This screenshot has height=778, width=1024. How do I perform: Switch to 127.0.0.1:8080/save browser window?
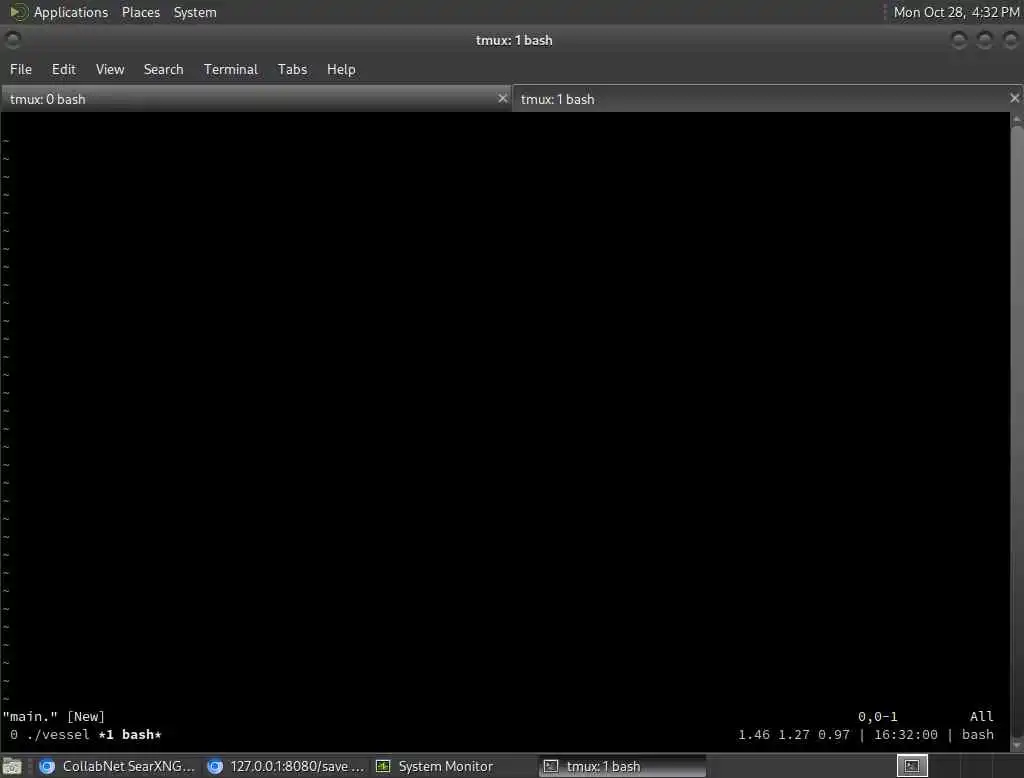(285, 766)
